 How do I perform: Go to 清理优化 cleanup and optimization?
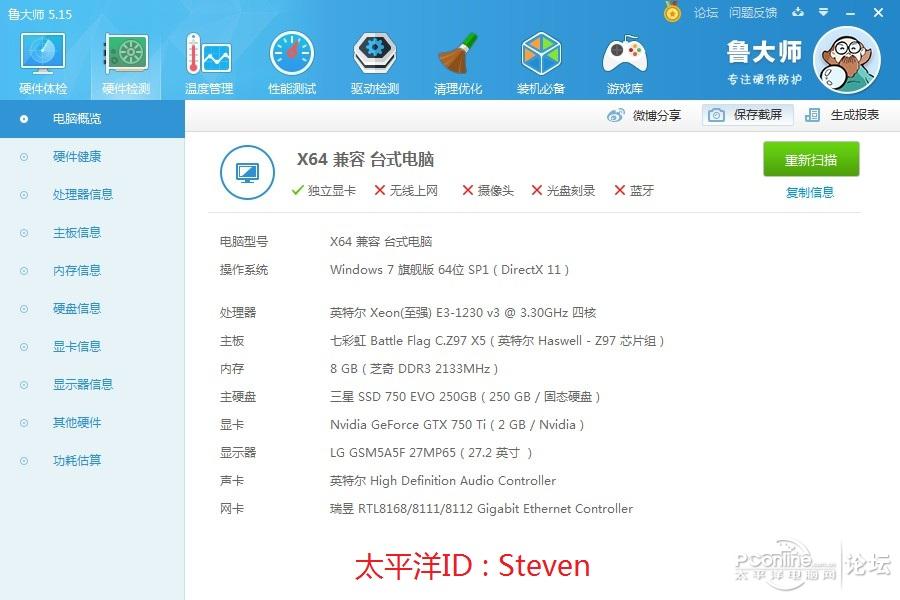pyautogui.click(x=458, y=63)
